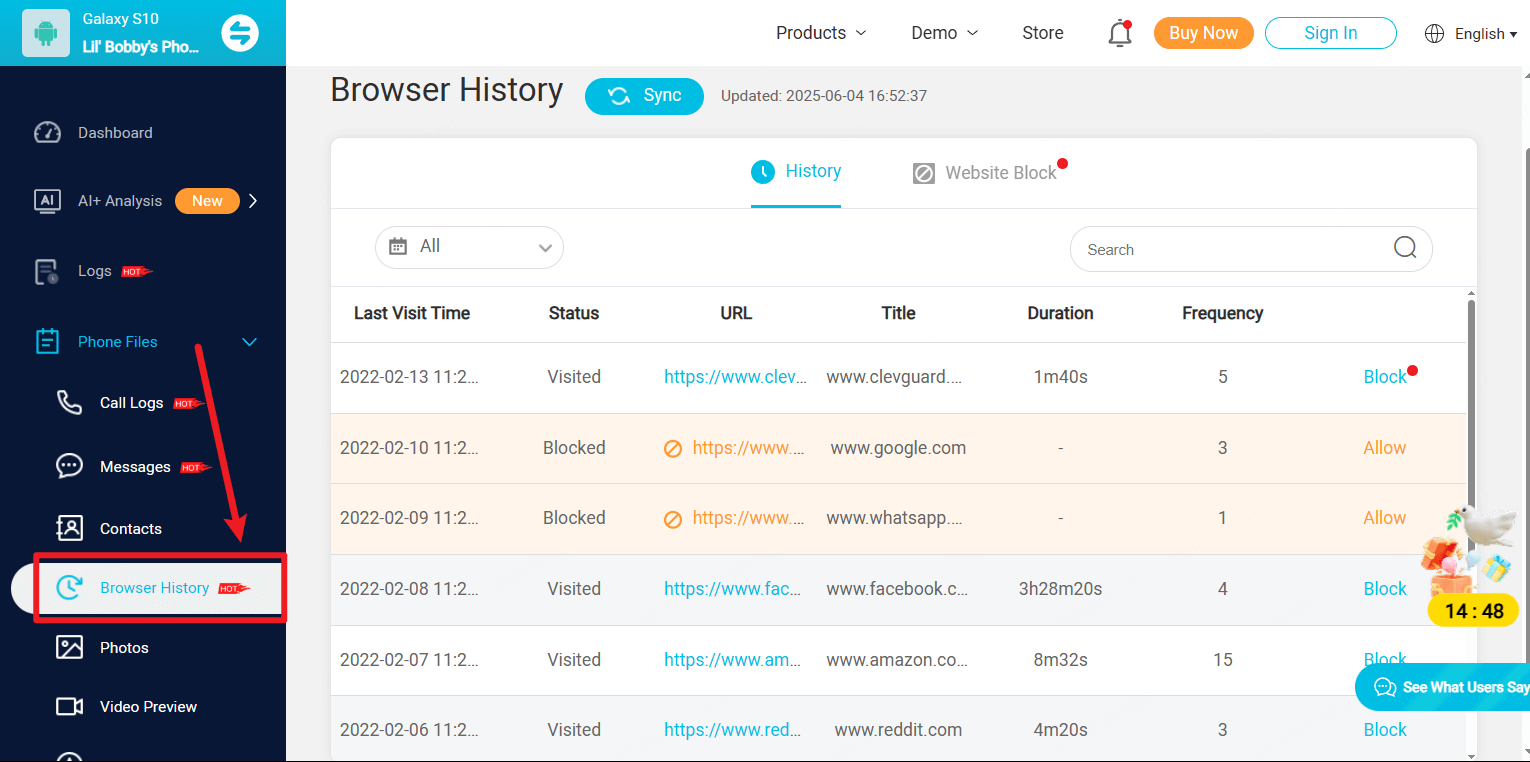Click the Call Logs phone icon
The width and height of the screenshot is (1530, 762).
tap(69, 403)
